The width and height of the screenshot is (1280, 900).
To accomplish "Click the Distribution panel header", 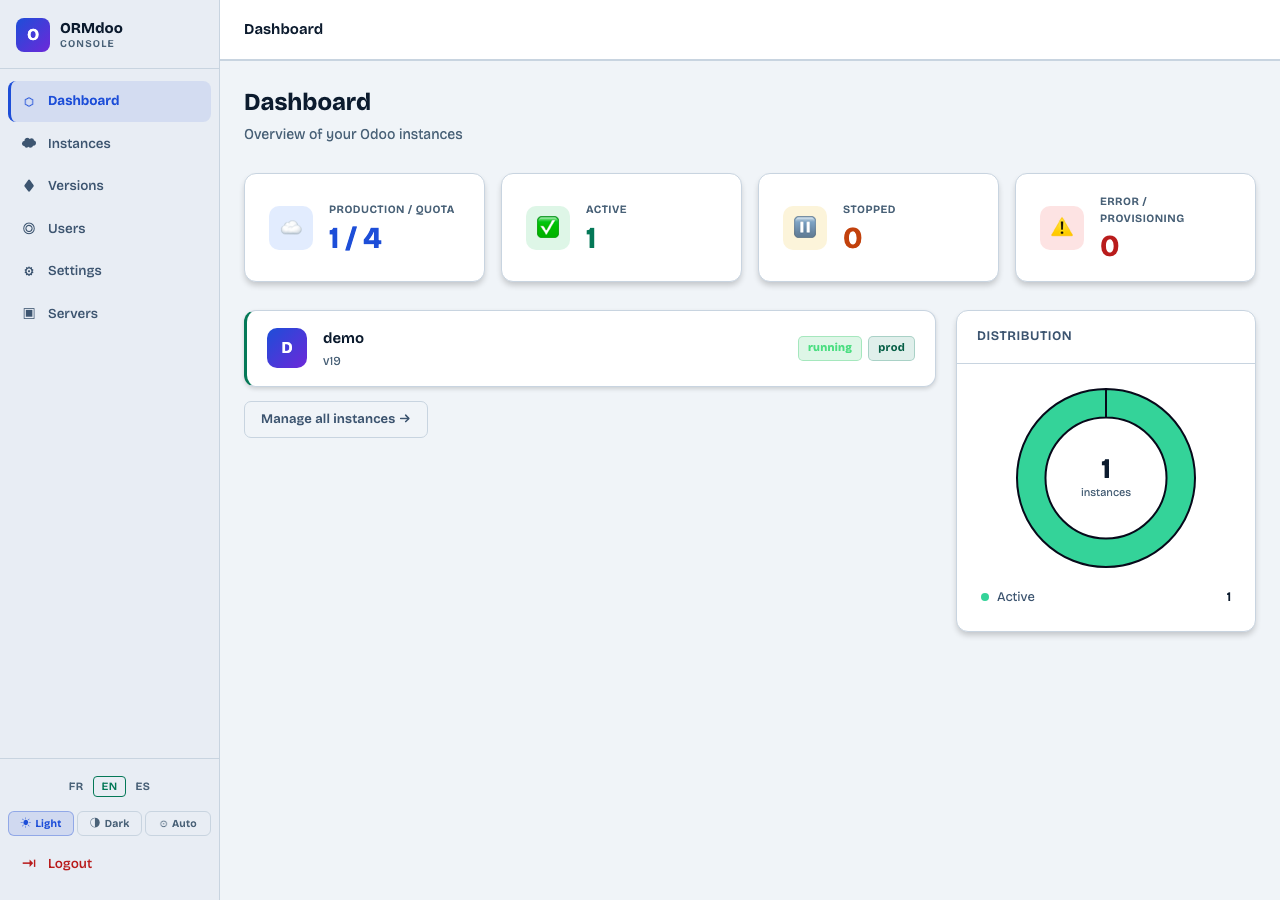I will click(x=1106, y=337).
